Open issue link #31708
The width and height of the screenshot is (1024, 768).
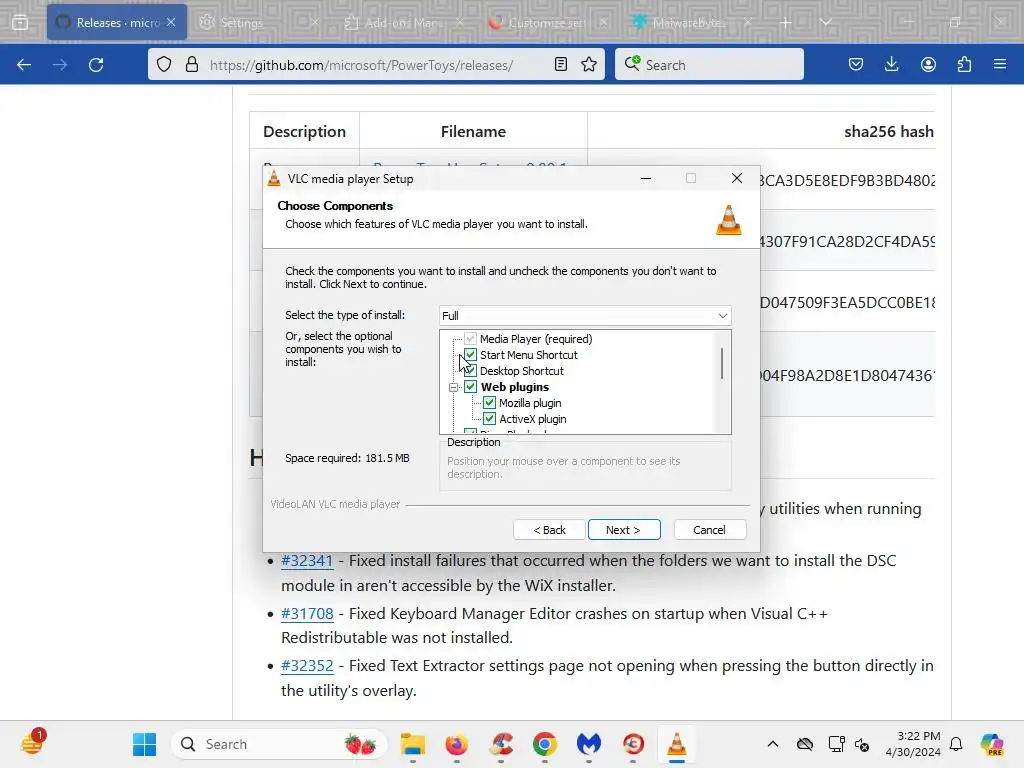(307, 614)
